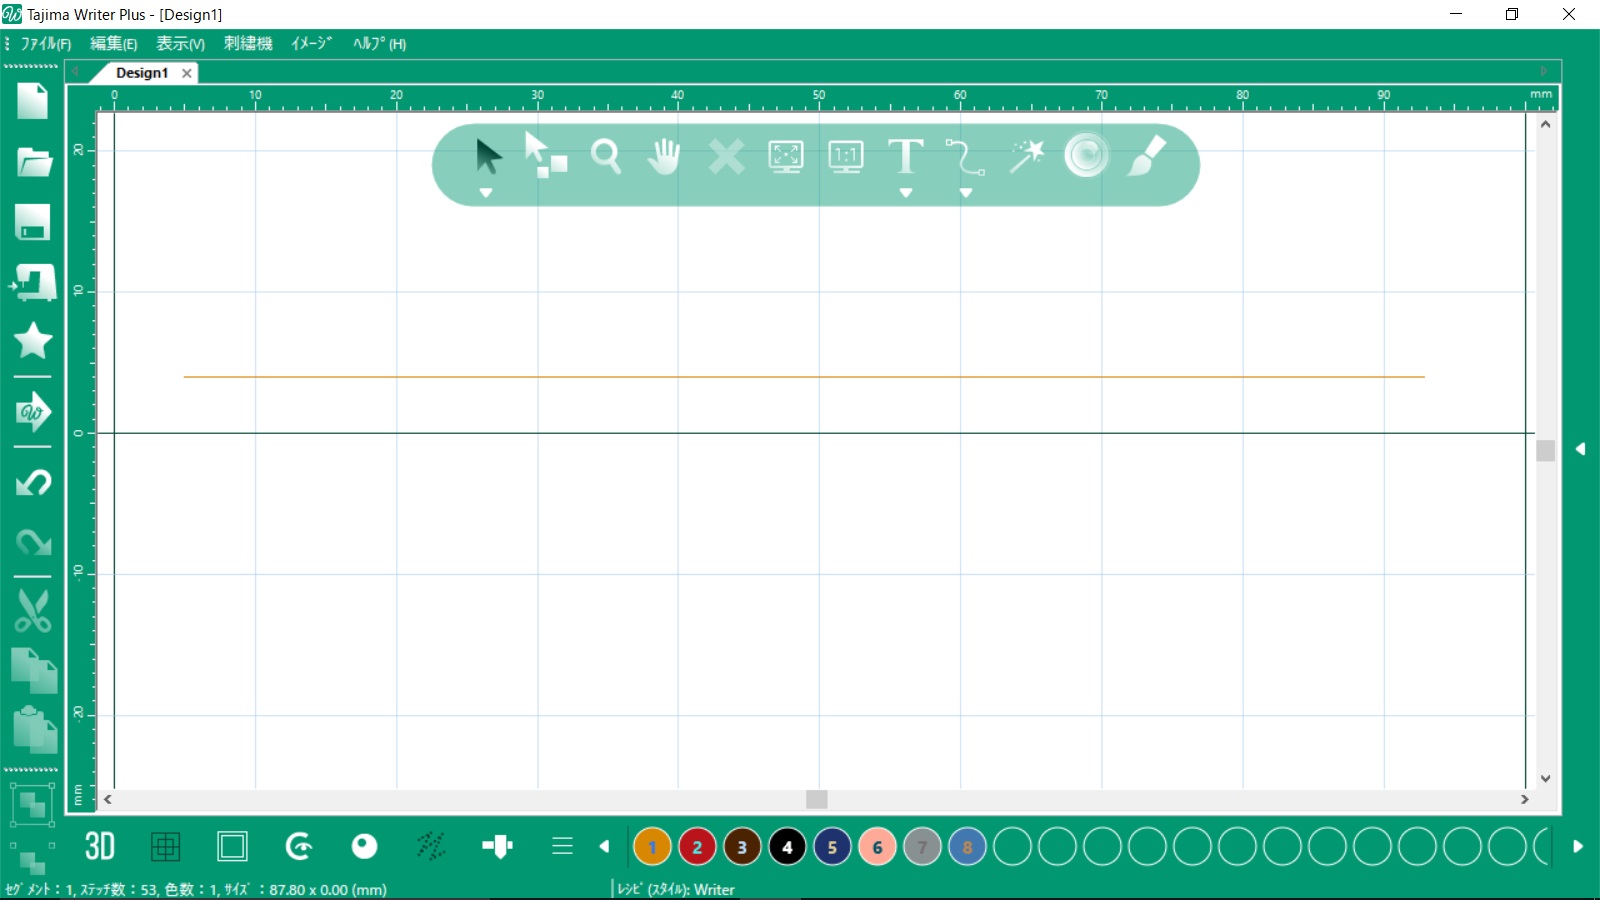This screenshot has height=900, width=1600.
Task: Select the paintbrush tool
Action: click(x=1146, y=156)
